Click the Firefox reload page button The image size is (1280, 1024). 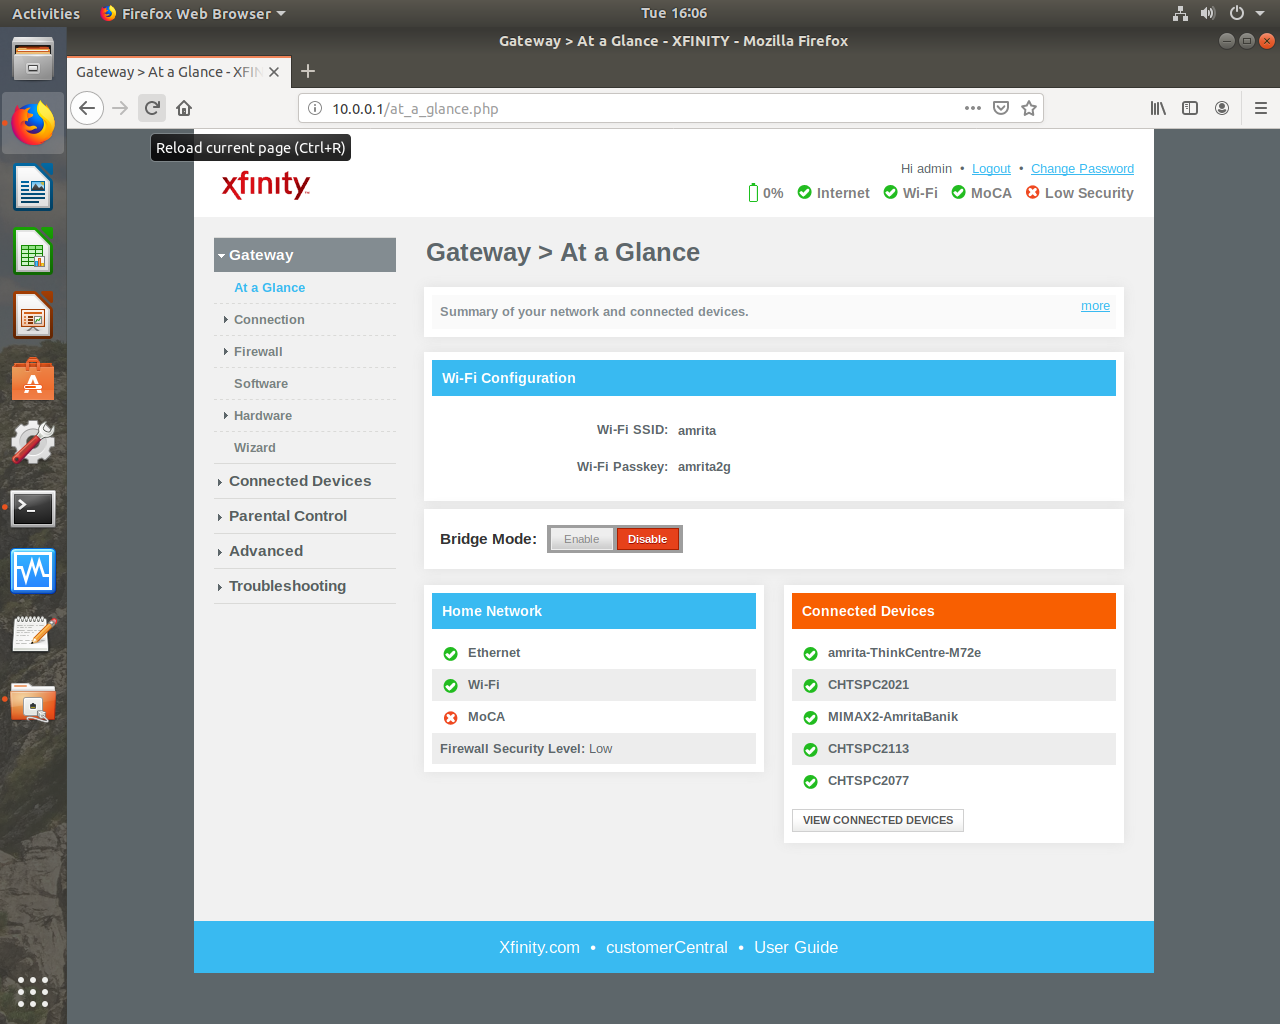(x=152, y=108)
